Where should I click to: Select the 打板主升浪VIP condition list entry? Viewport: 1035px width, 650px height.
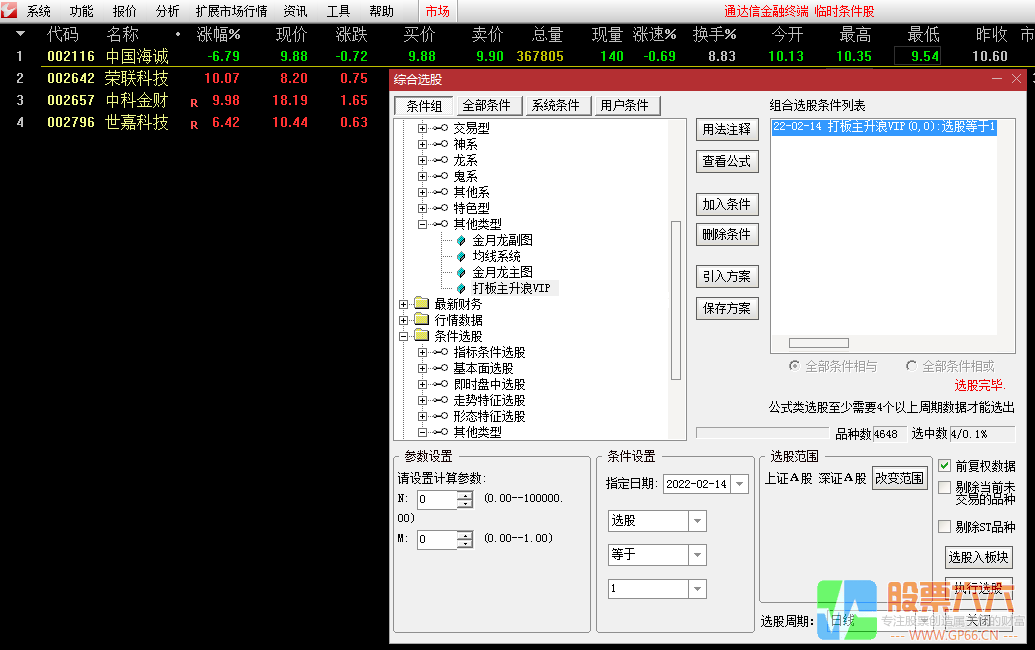click(x=884, y=127)
